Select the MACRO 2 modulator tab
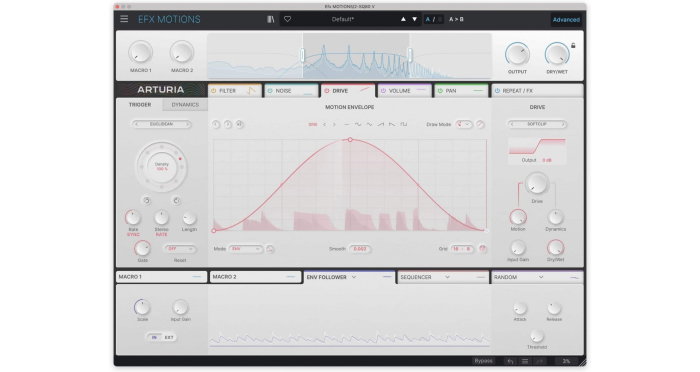 (x=255, y=277)
